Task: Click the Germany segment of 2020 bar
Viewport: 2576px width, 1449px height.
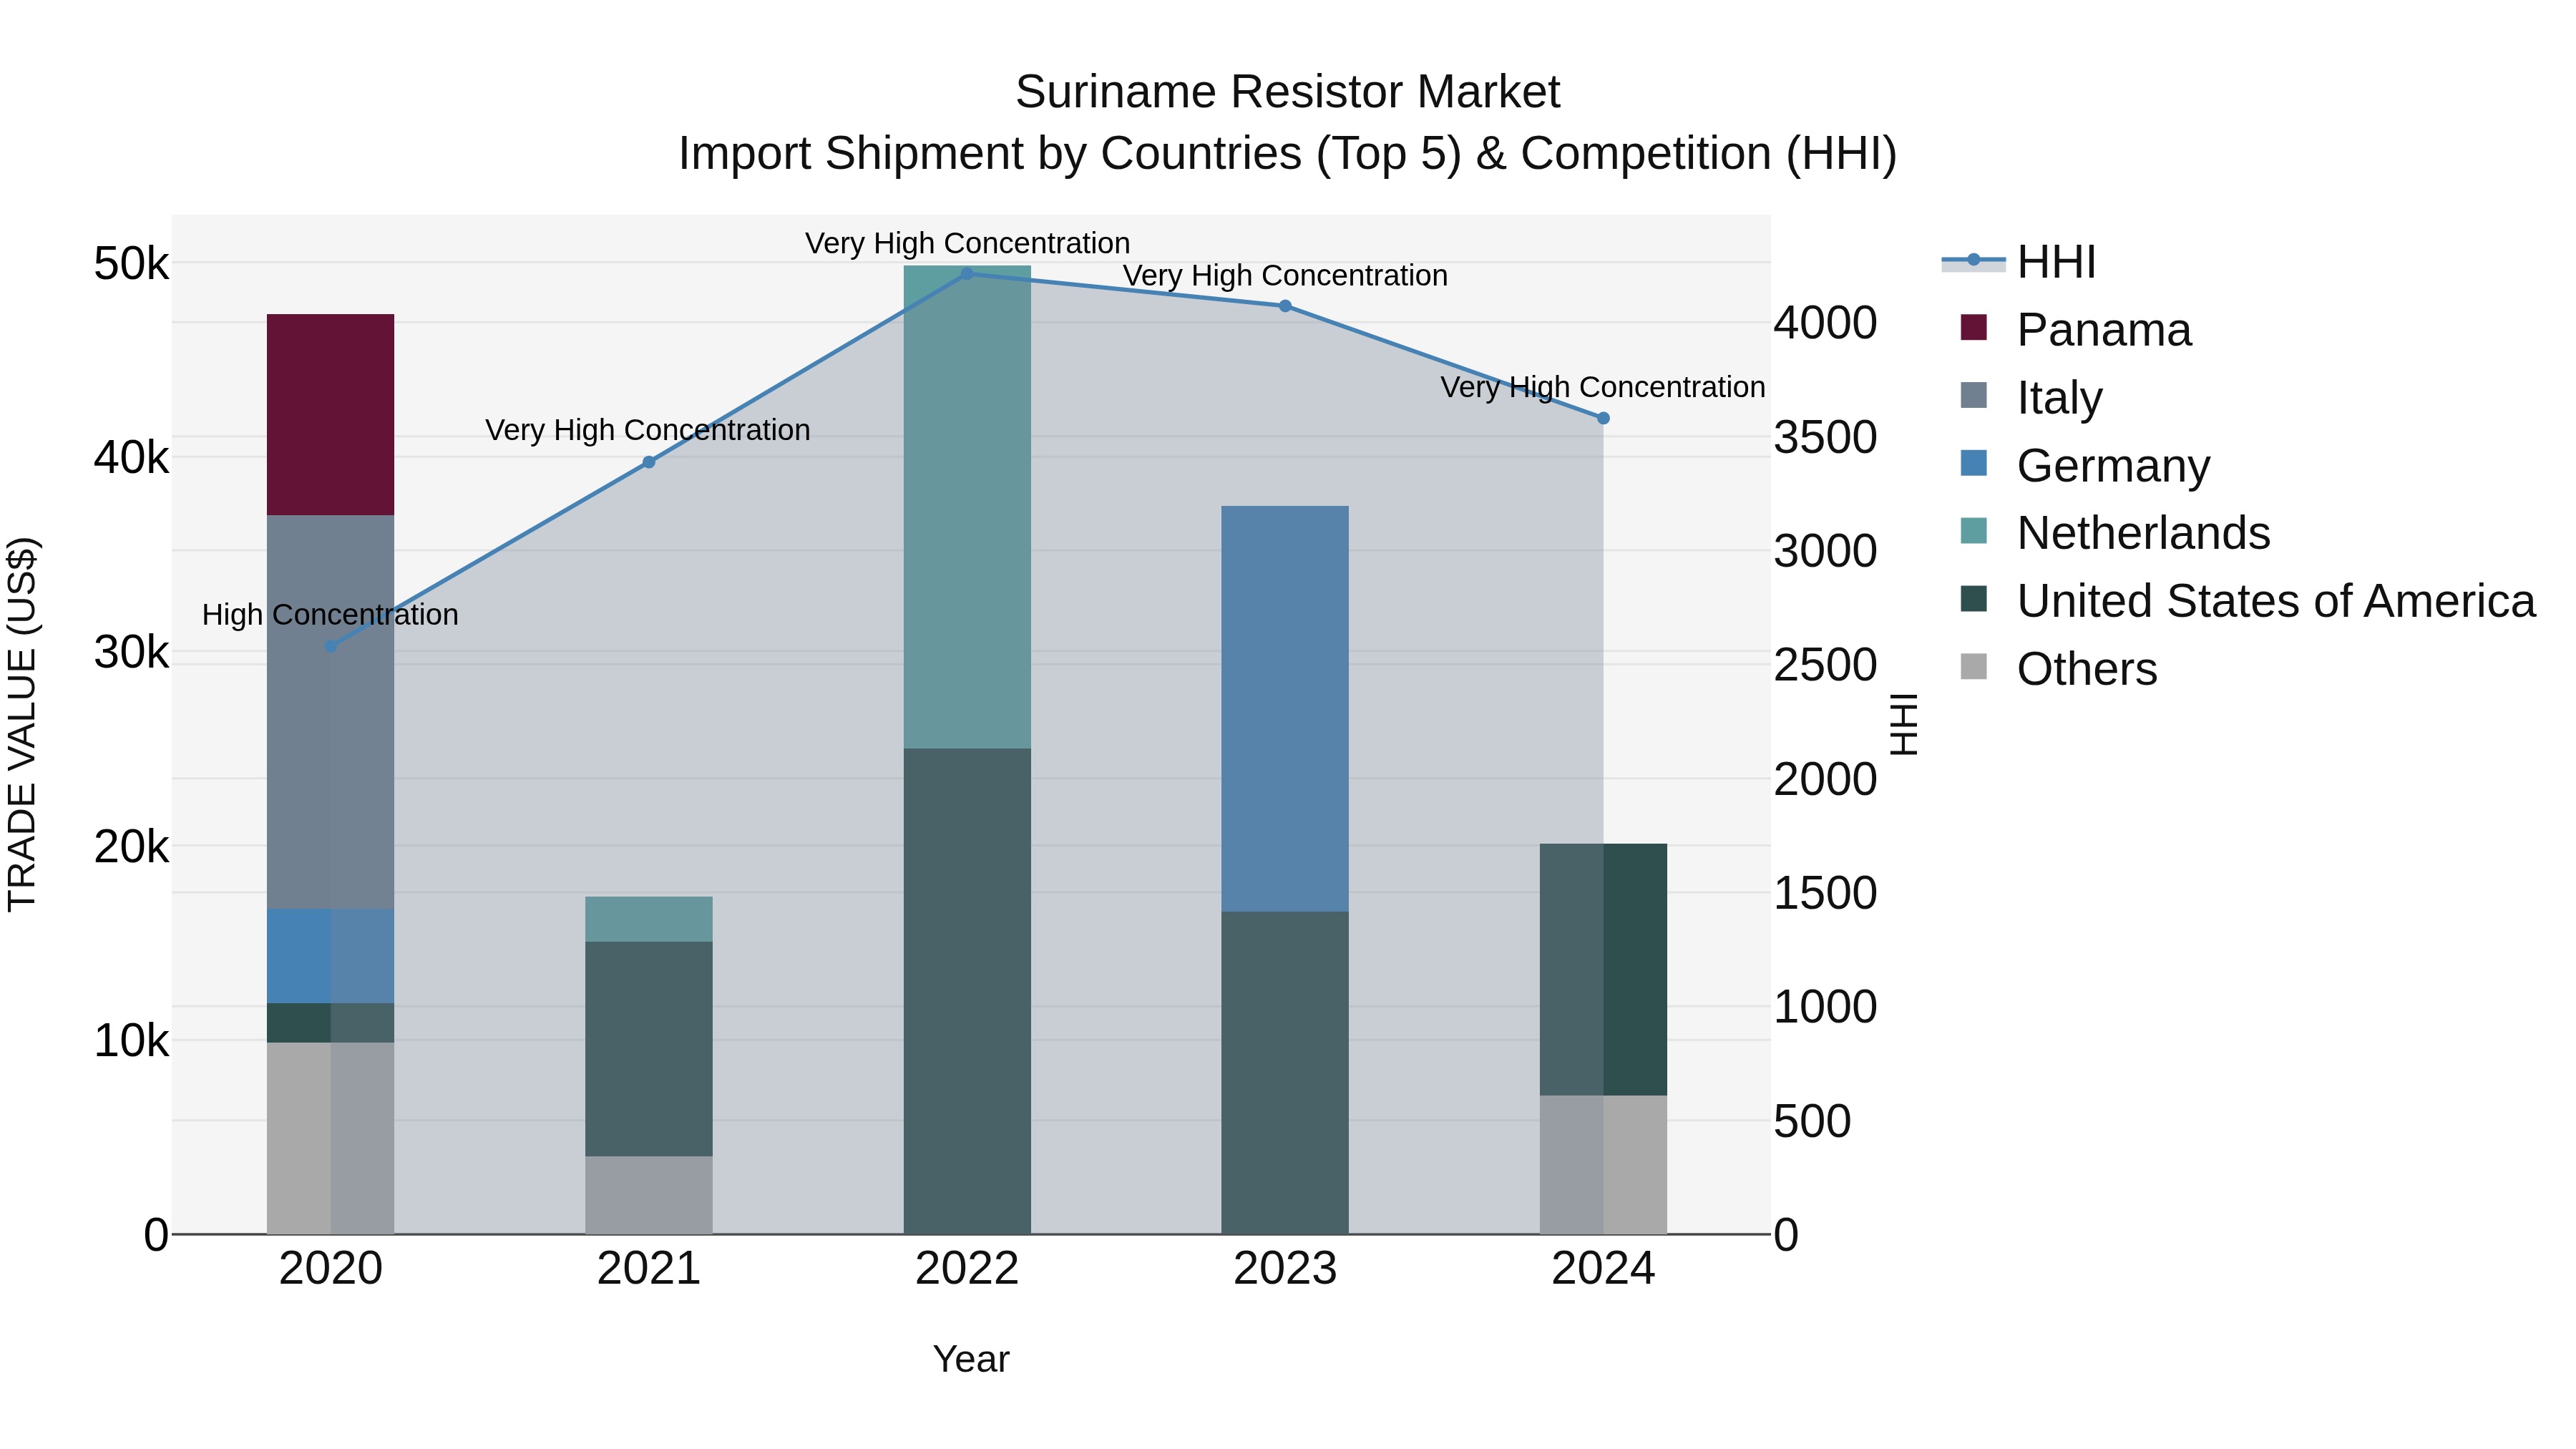Action: pos(331,956)
